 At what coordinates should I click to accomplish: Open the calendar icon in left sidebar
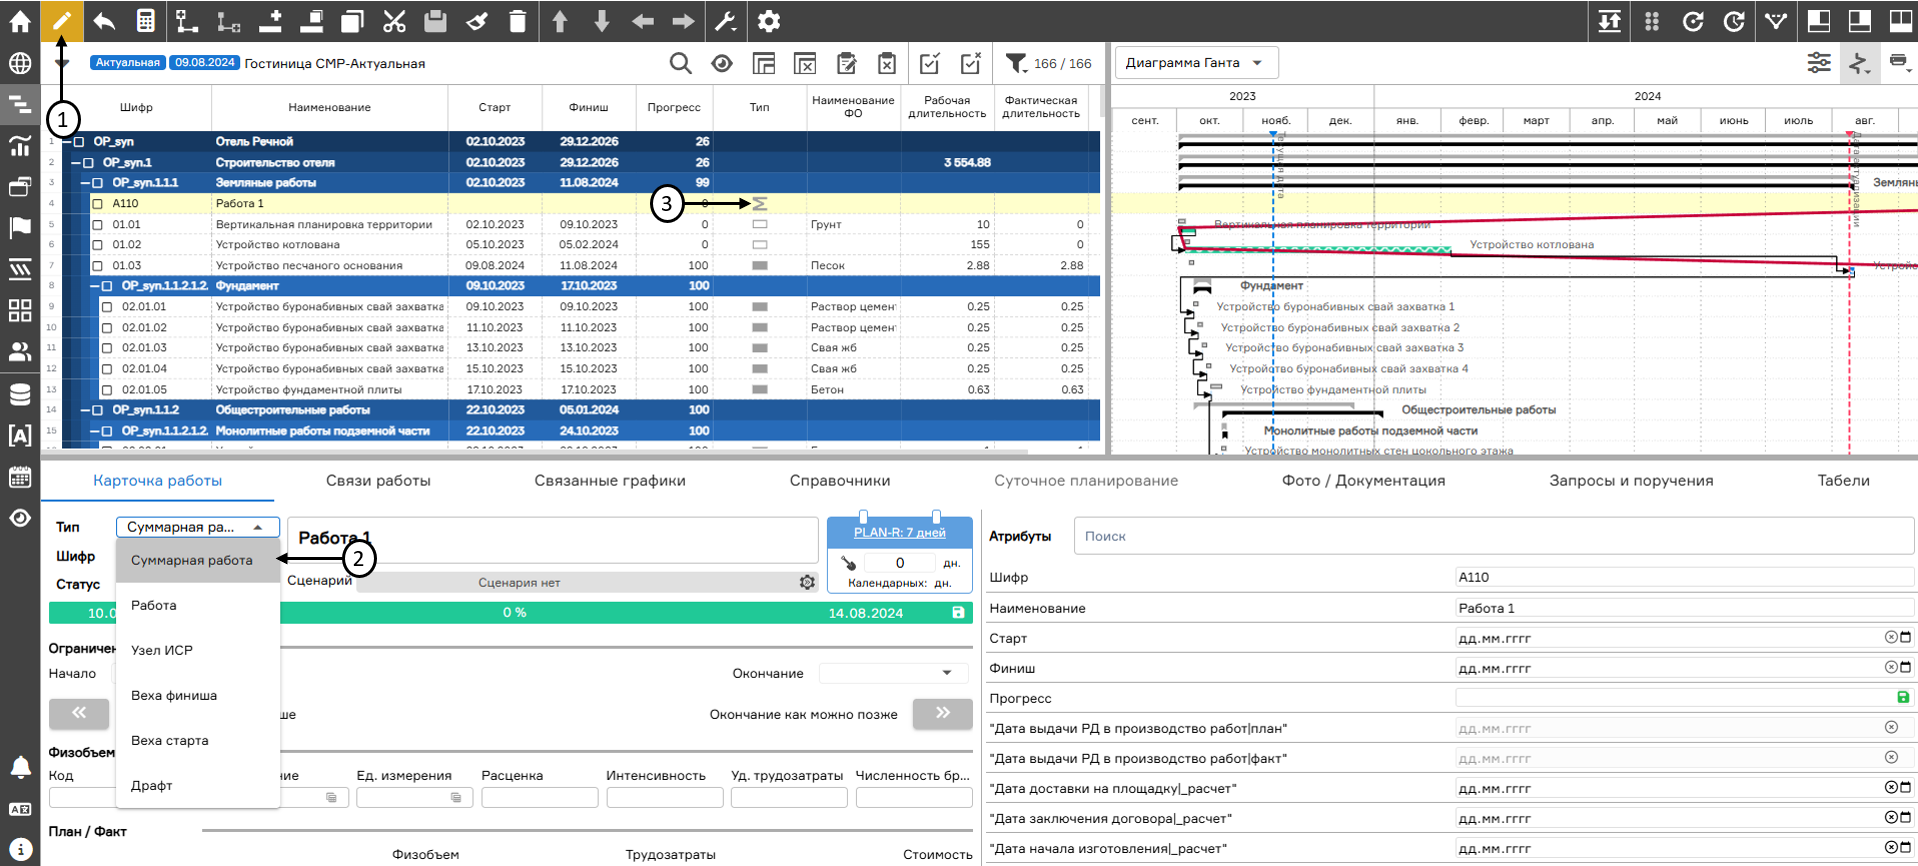click(20, 476)
